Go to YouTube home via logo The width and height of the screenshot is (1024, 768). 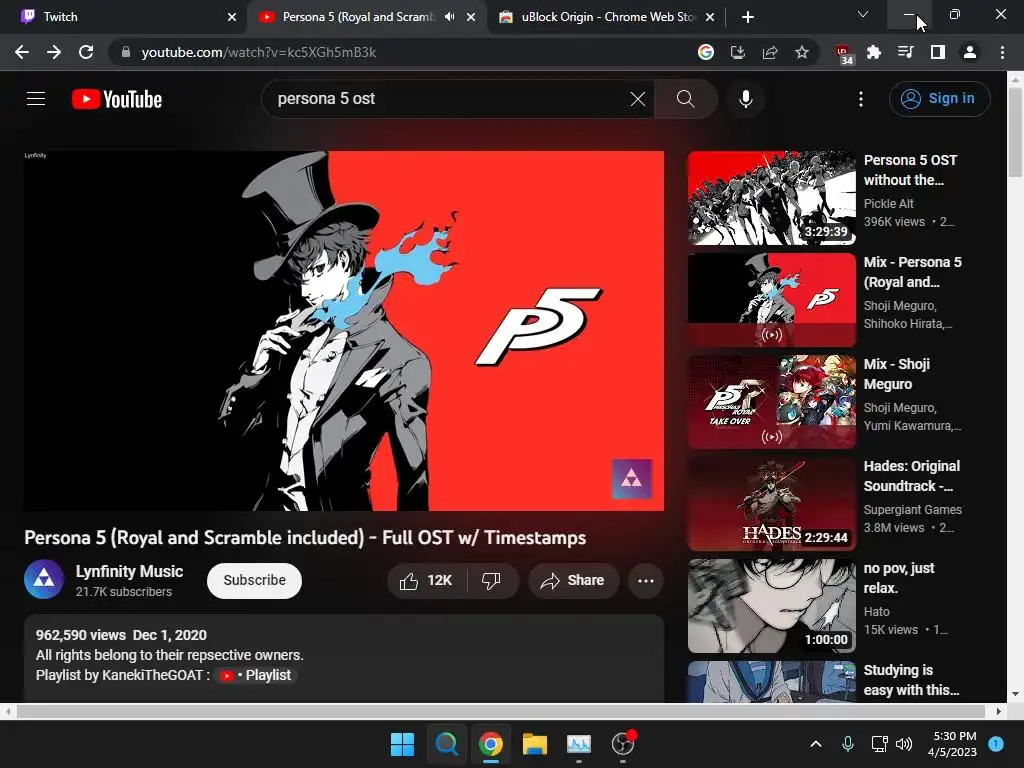tap(117, 99)
